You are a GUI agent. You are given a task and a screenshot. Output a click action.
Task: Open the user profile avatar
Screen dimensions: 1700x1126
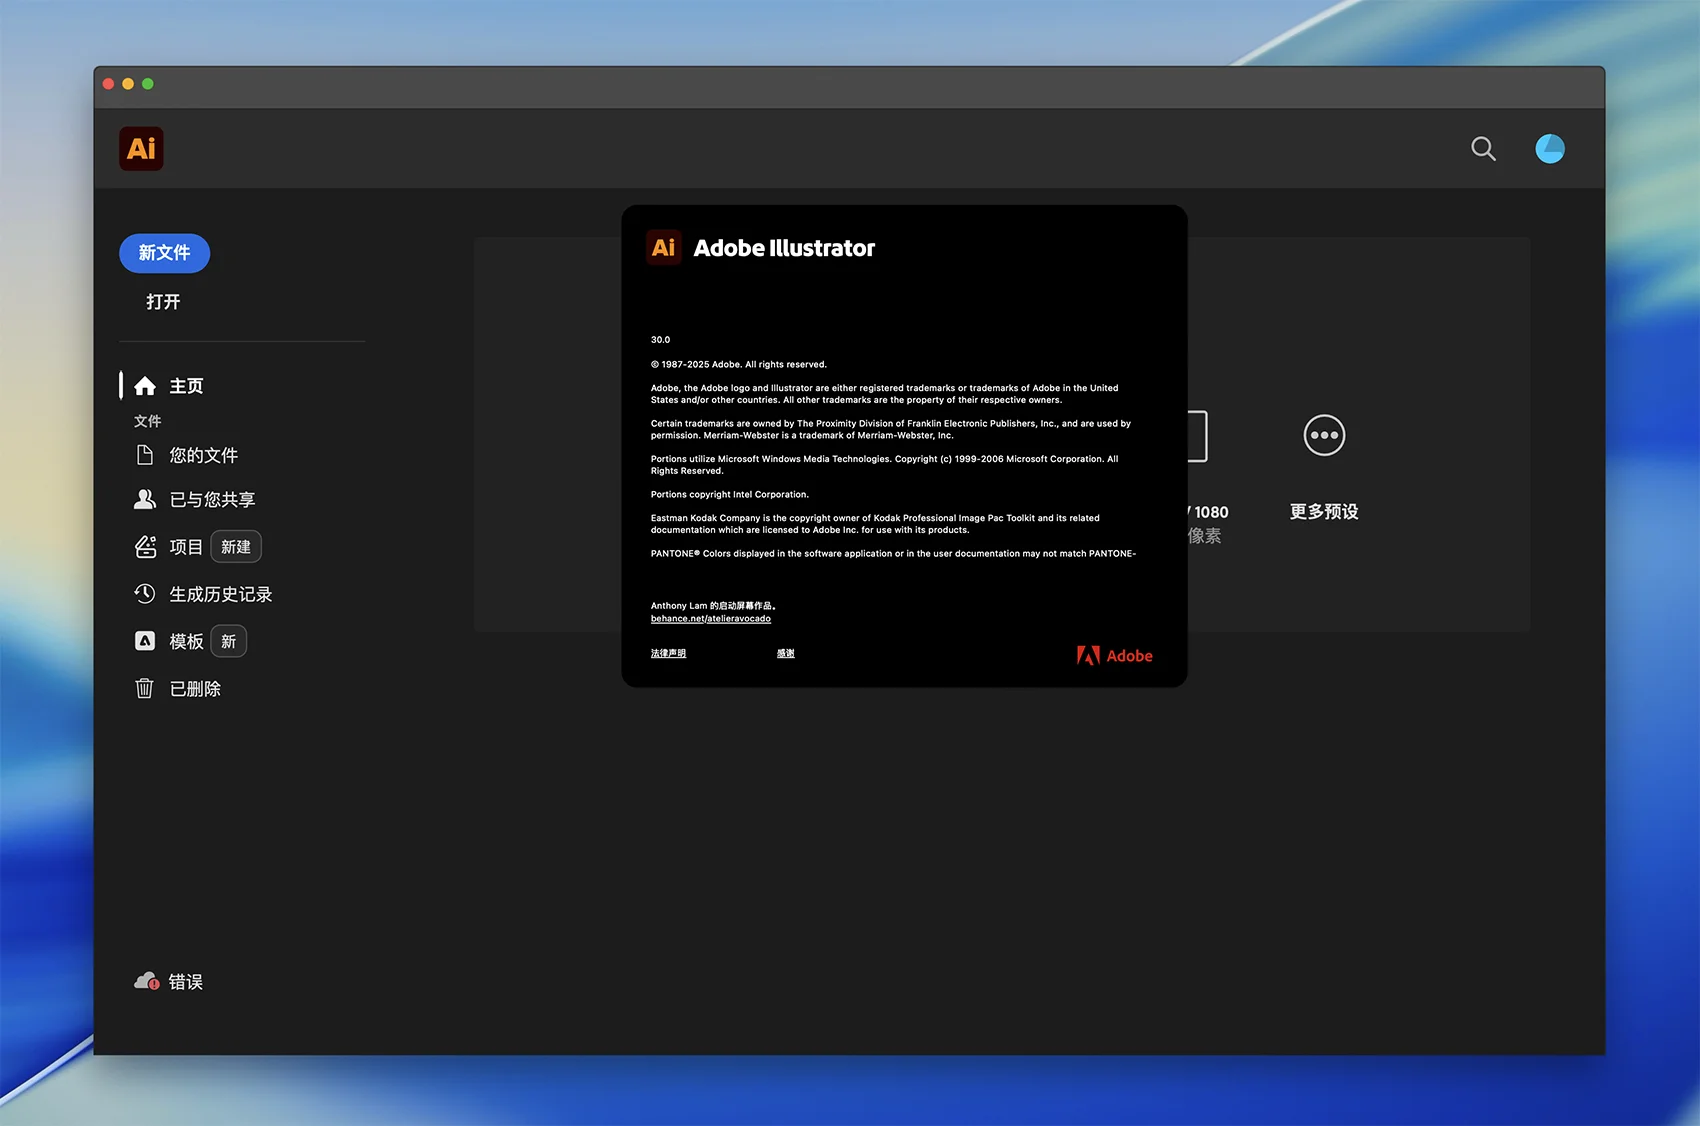pyautogui.click(x=1549, y=149)
